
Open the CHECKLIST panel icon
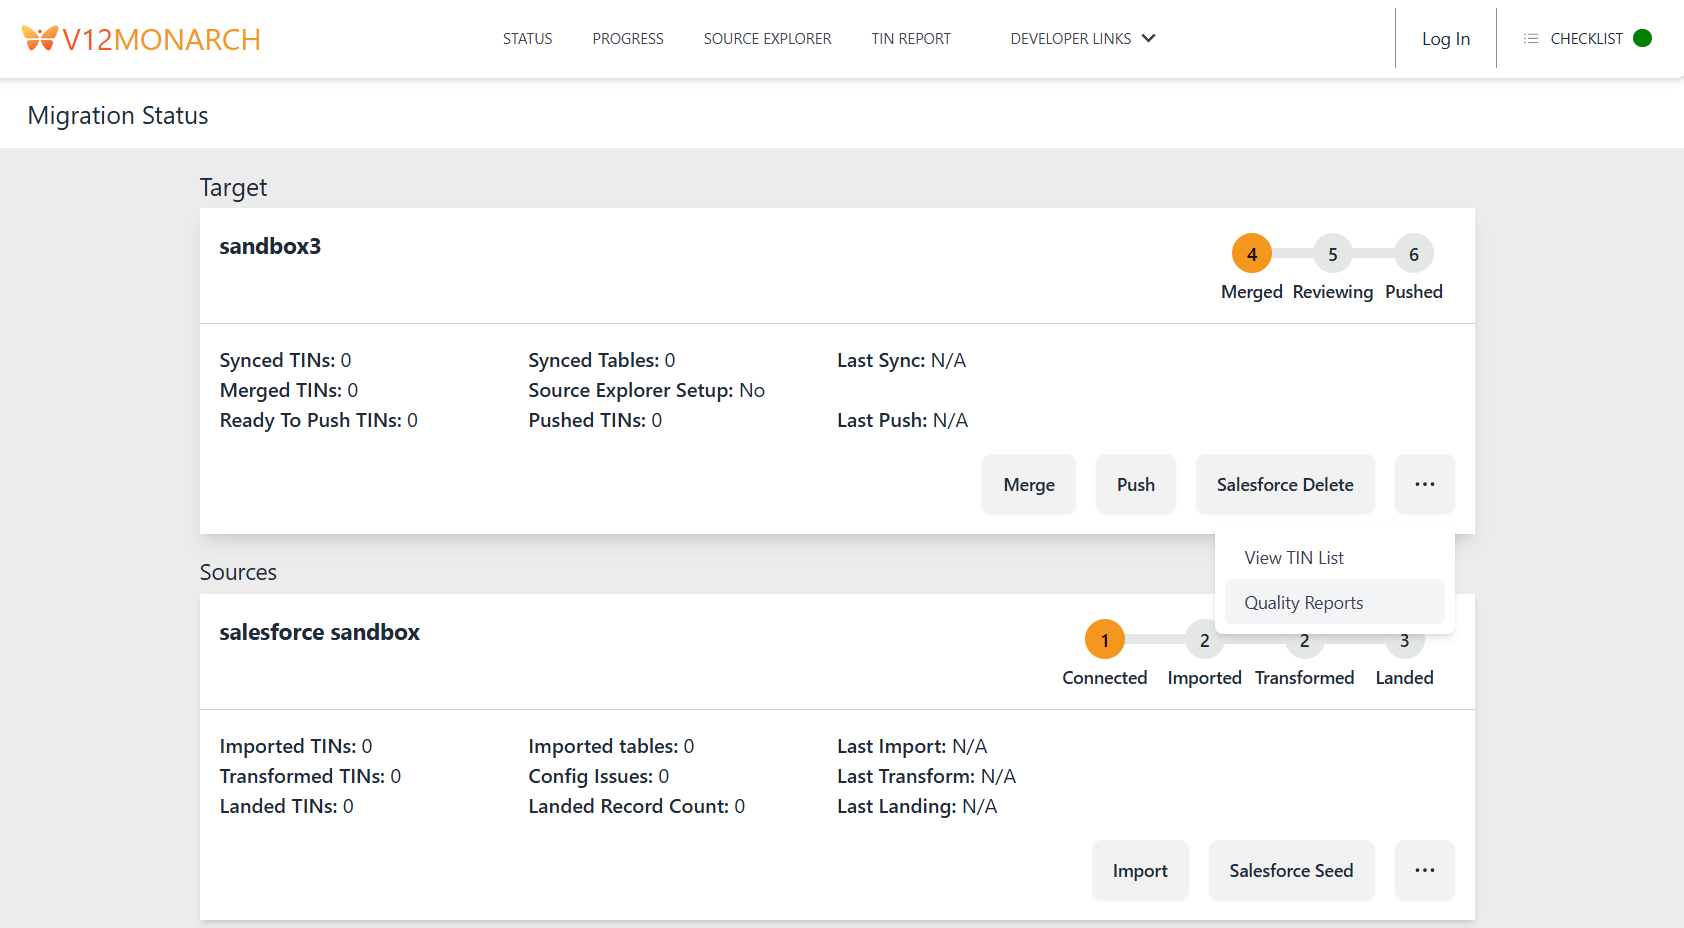pos(1530,38)
